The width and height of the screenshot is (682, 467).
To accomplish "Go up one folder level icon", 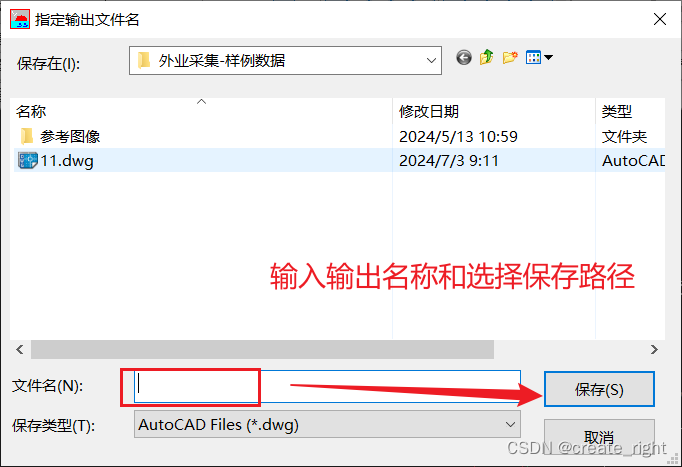I will click(486, 57).
